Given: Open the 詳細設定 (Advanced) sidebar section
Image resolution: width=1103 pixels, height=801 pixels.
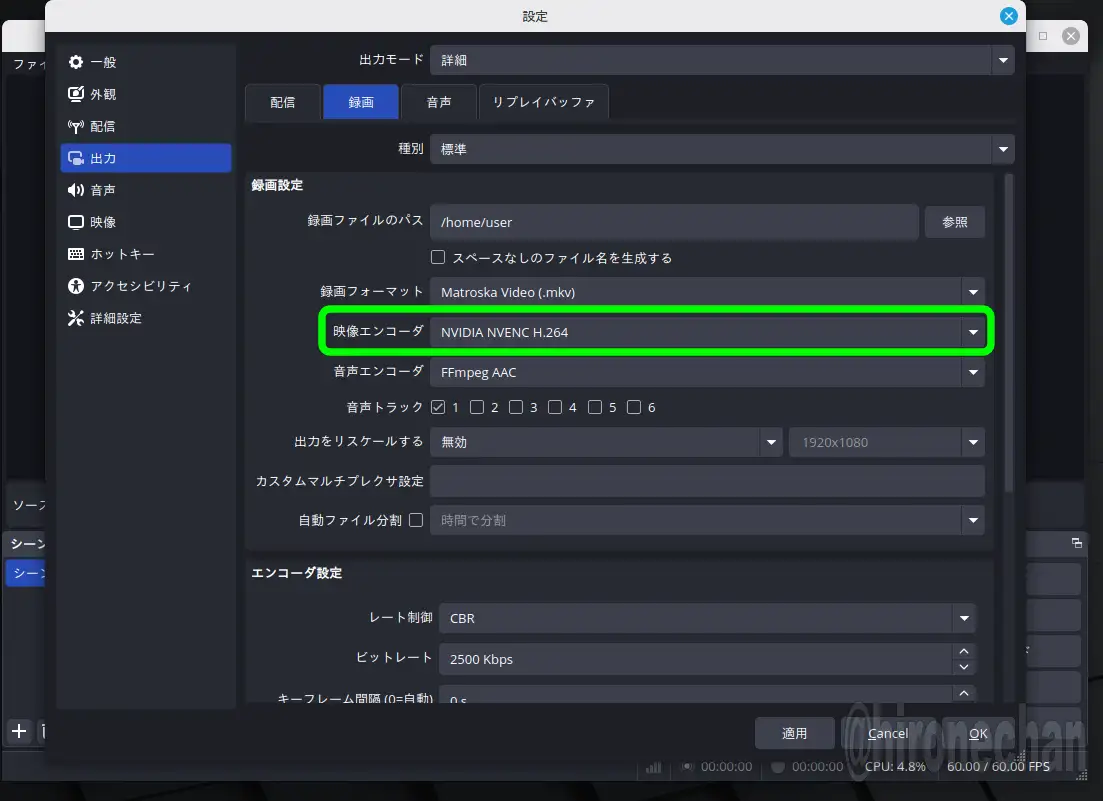Looking at the screenshot, I should 116,318.
